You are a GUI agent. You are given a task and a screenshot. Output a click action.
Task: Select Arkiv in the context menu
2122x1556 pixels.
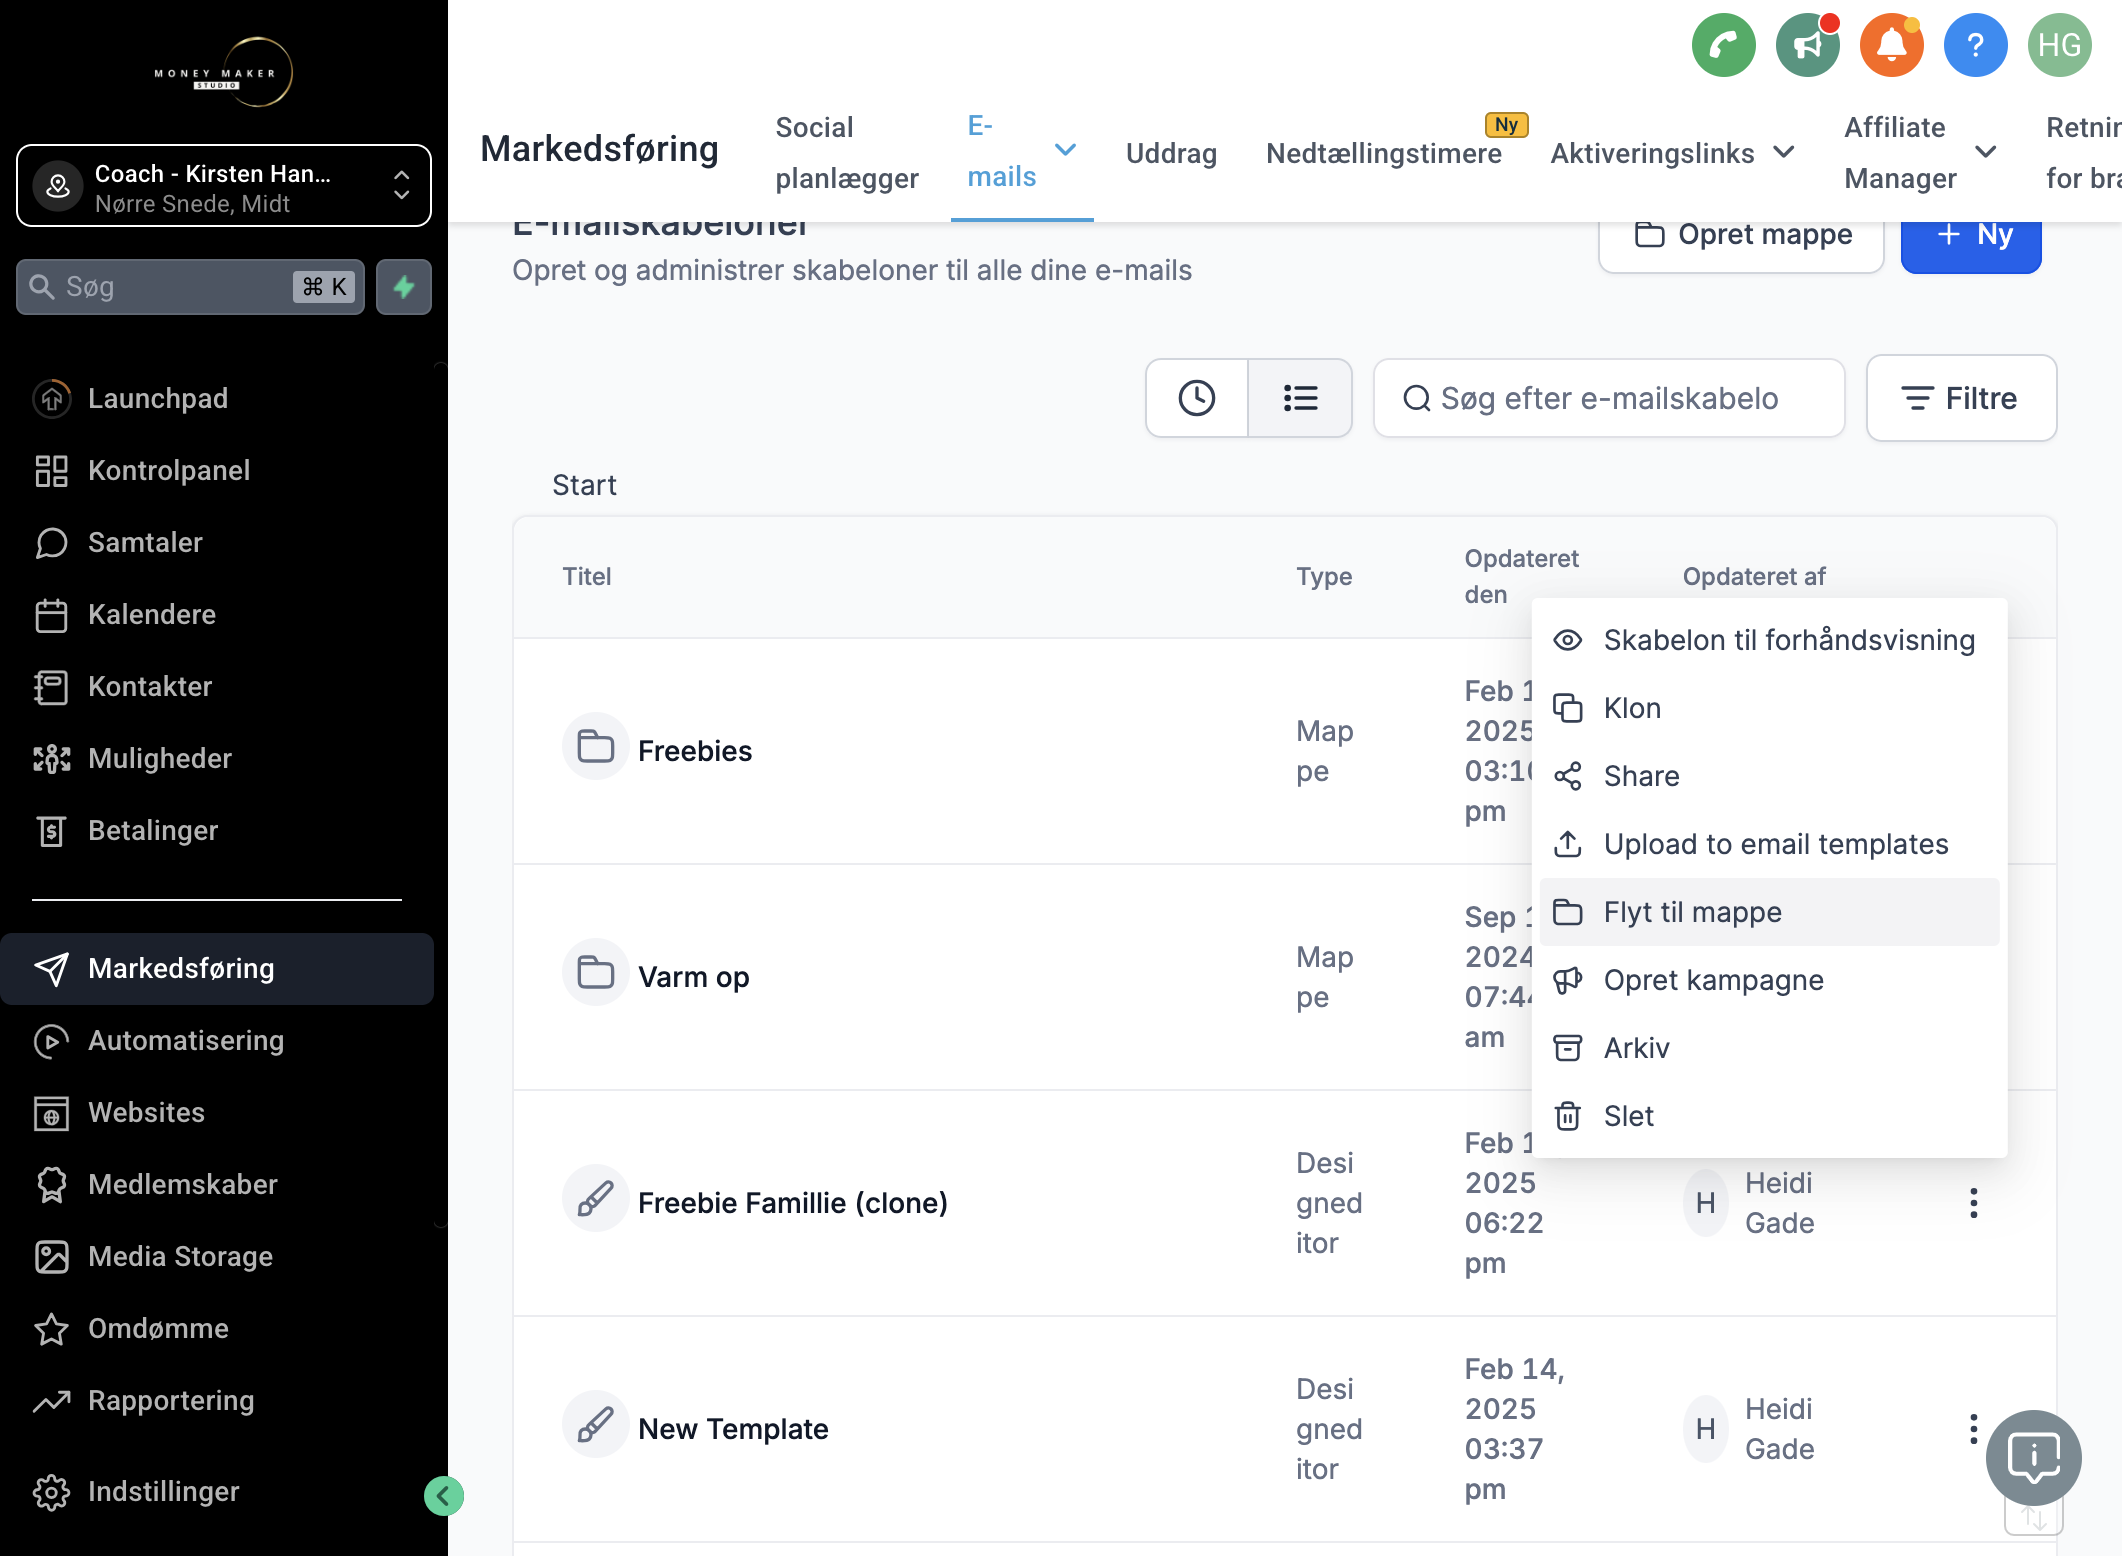click(1769, 1048)
